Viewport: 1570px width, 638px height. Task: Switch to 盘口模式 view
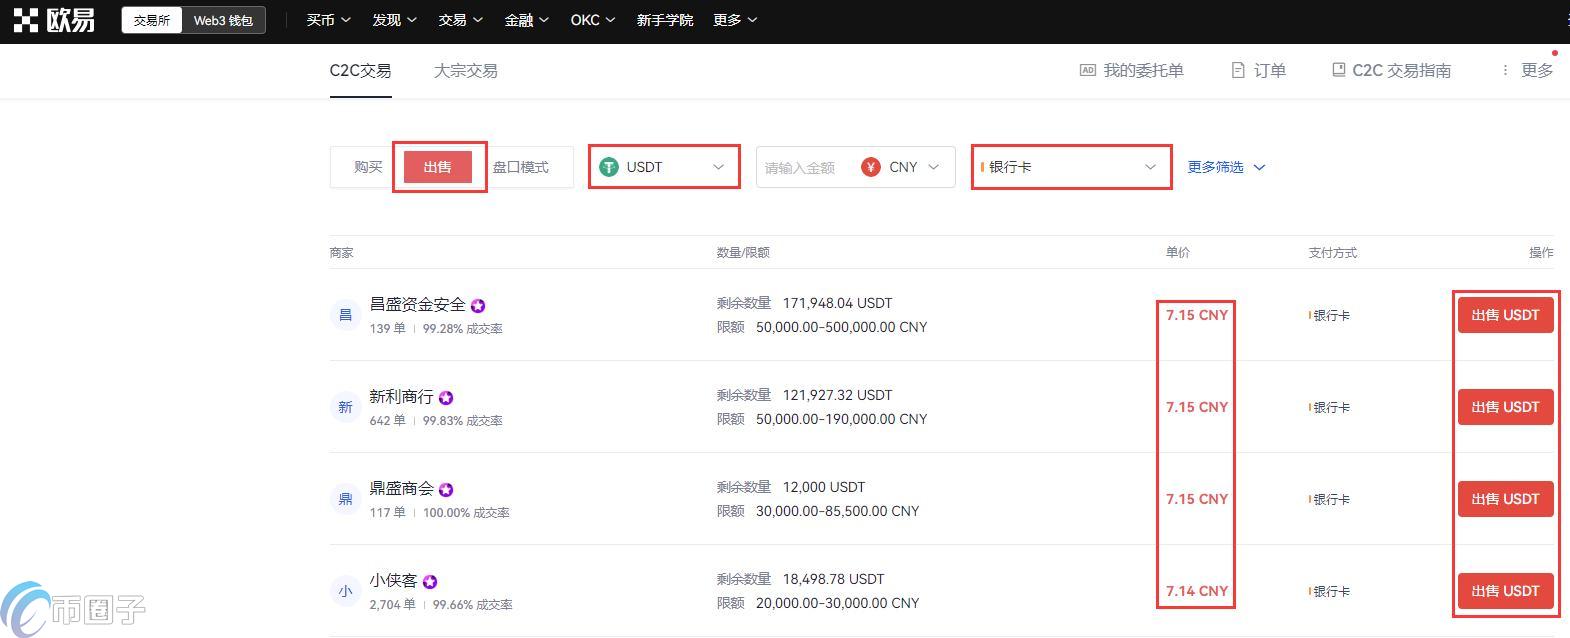click(520, 167)
